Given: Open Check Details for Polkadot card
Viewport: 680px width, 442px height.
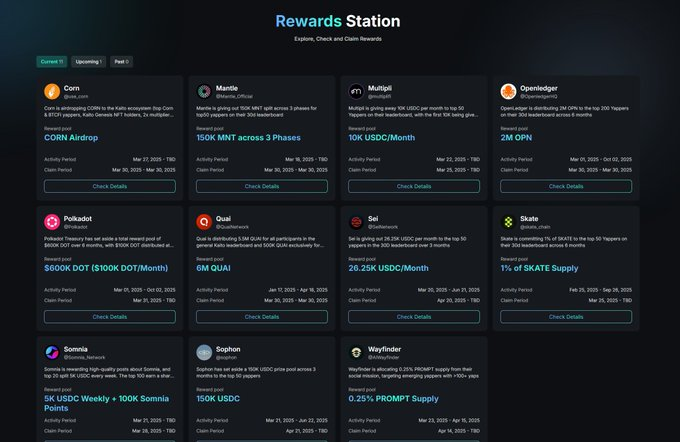Looking at the screenshot, I should pos(110,317).
